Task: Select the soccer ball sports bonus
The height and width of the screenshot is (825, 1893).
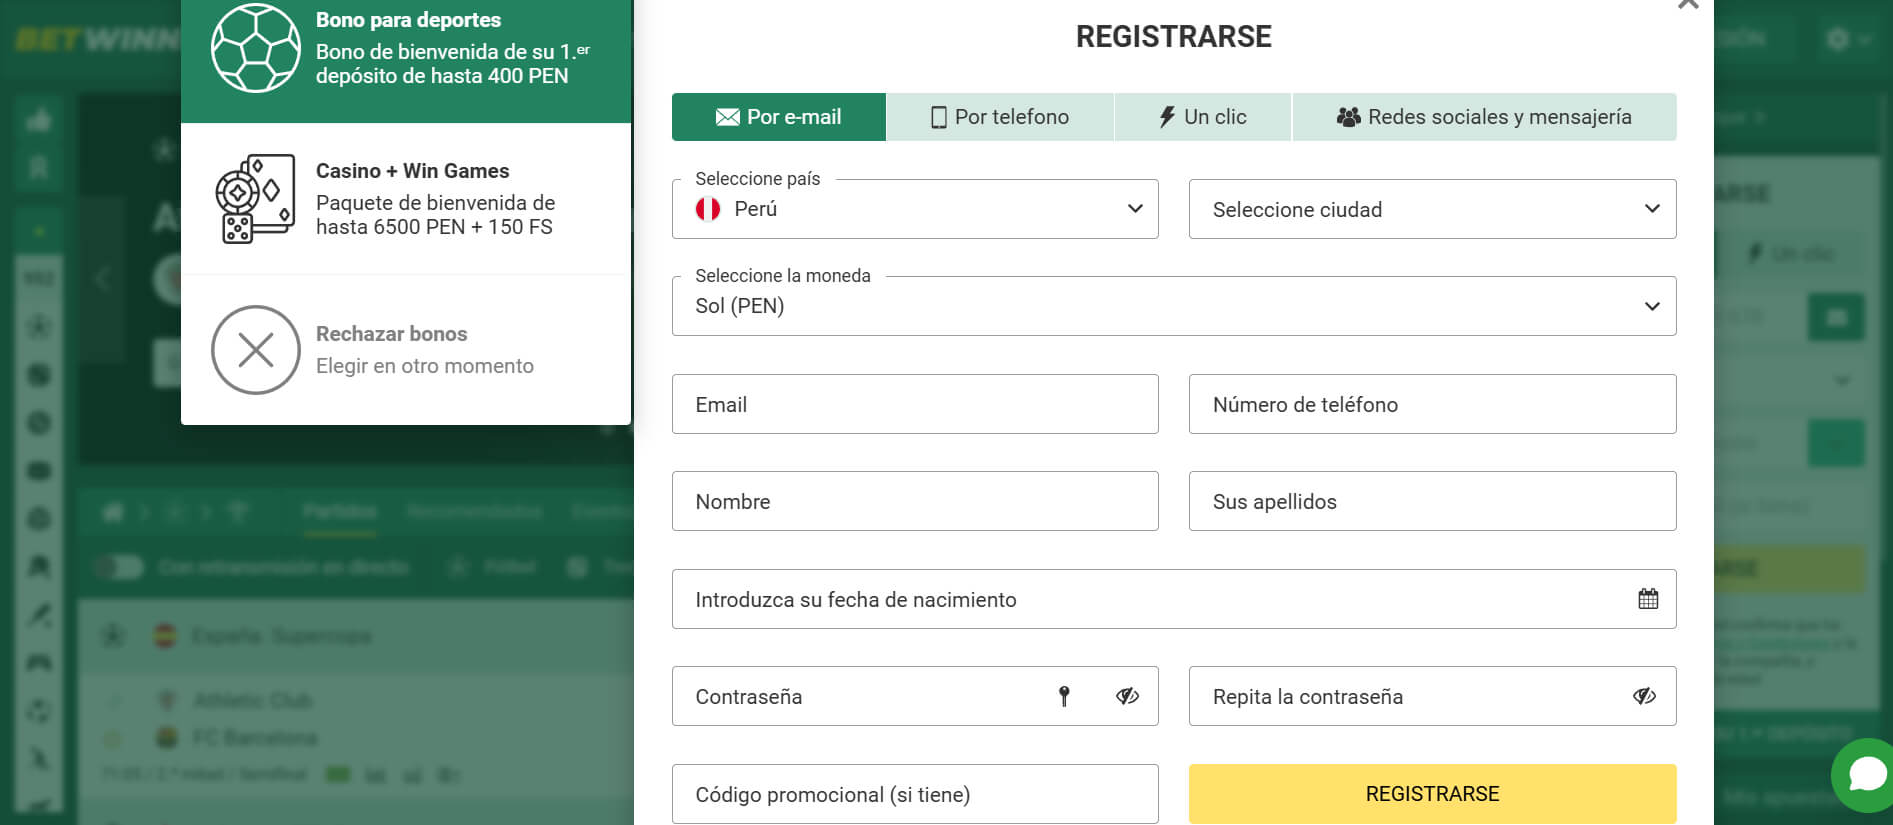Action: click(256, 48)
